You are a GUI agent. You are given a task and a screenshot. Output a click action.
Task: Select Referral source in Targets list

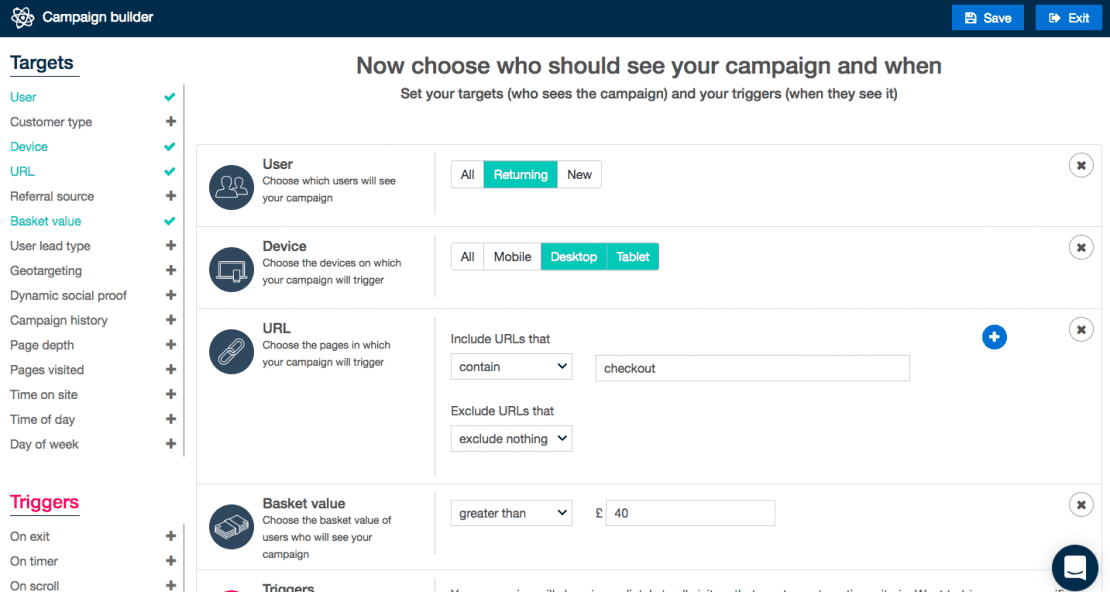click(52, 196)
